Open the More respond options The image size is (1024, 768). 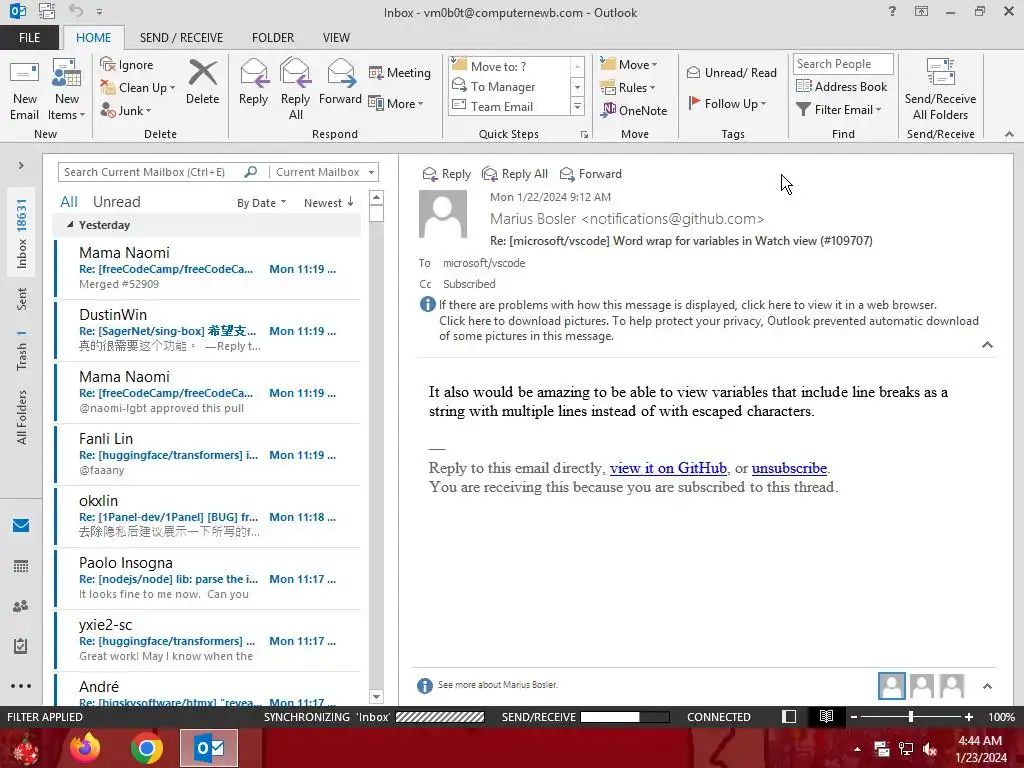396,103
